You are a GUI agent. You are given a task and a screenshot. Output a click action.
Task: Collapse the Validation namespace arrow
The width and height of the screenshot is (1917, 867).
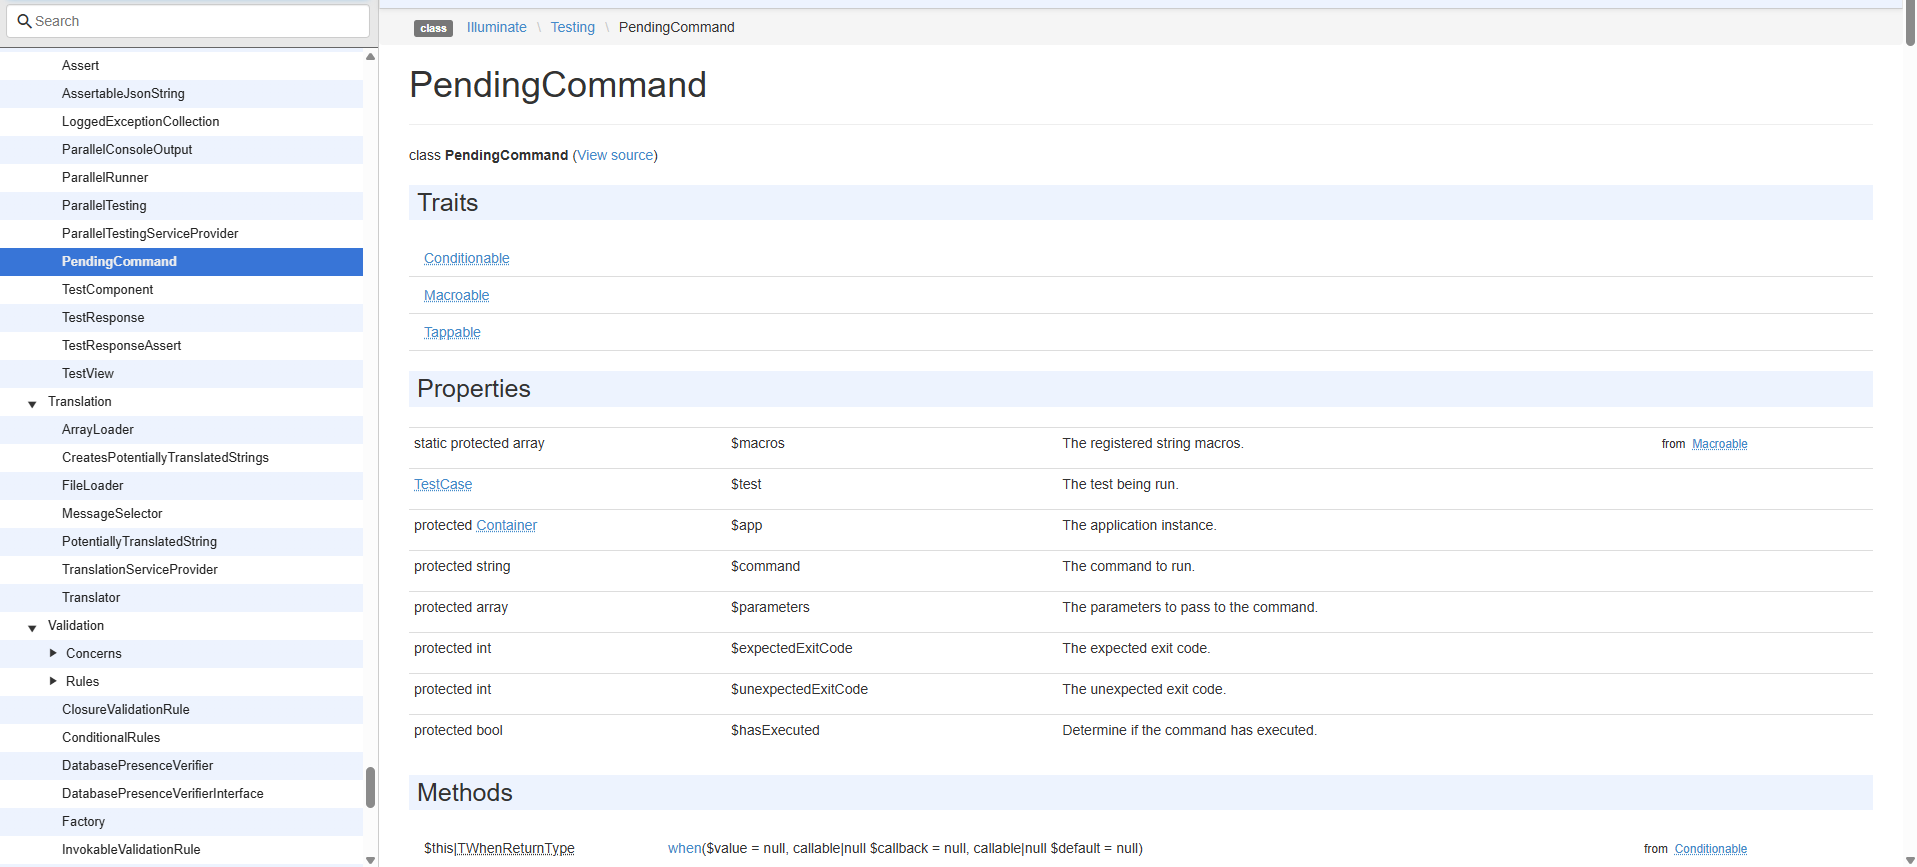click(32, 627)
